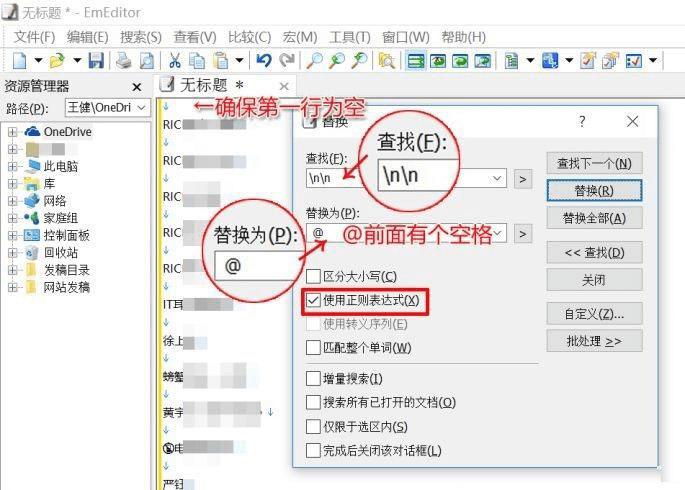Viewport: 685px width, 490px height.
Task: Click the third green wrap mode icon
Action: pyautogui.click(x=460, y=60)
